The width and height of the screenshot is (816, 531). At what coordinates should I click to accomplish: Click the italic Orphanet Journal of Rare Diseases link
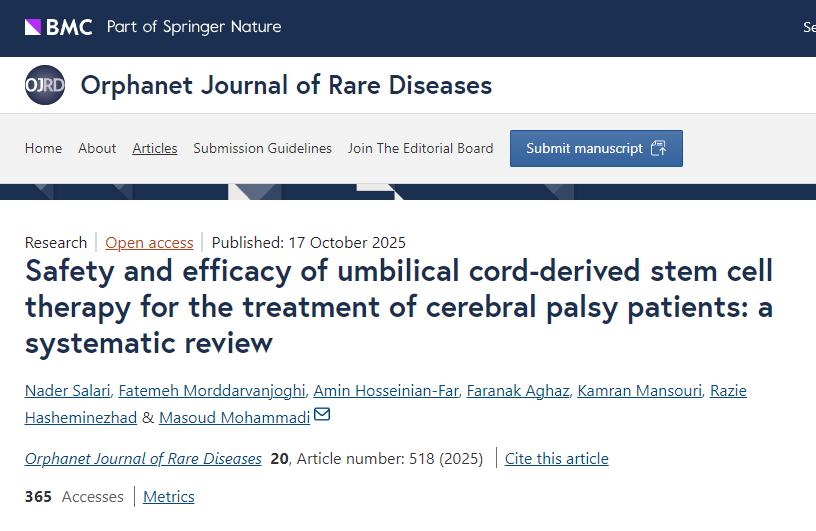coord(143,459)
